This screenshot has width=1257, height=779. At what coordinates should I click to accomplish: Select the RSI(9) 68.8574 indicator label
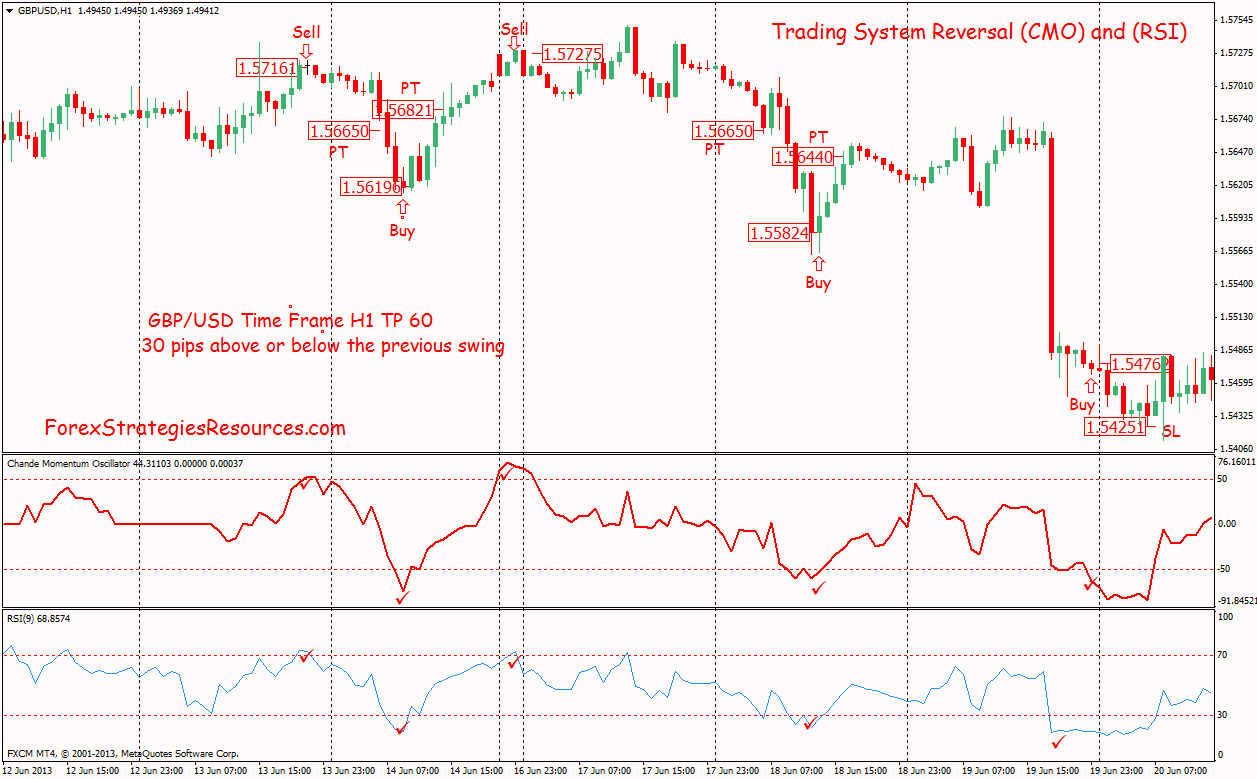[38, 618]
